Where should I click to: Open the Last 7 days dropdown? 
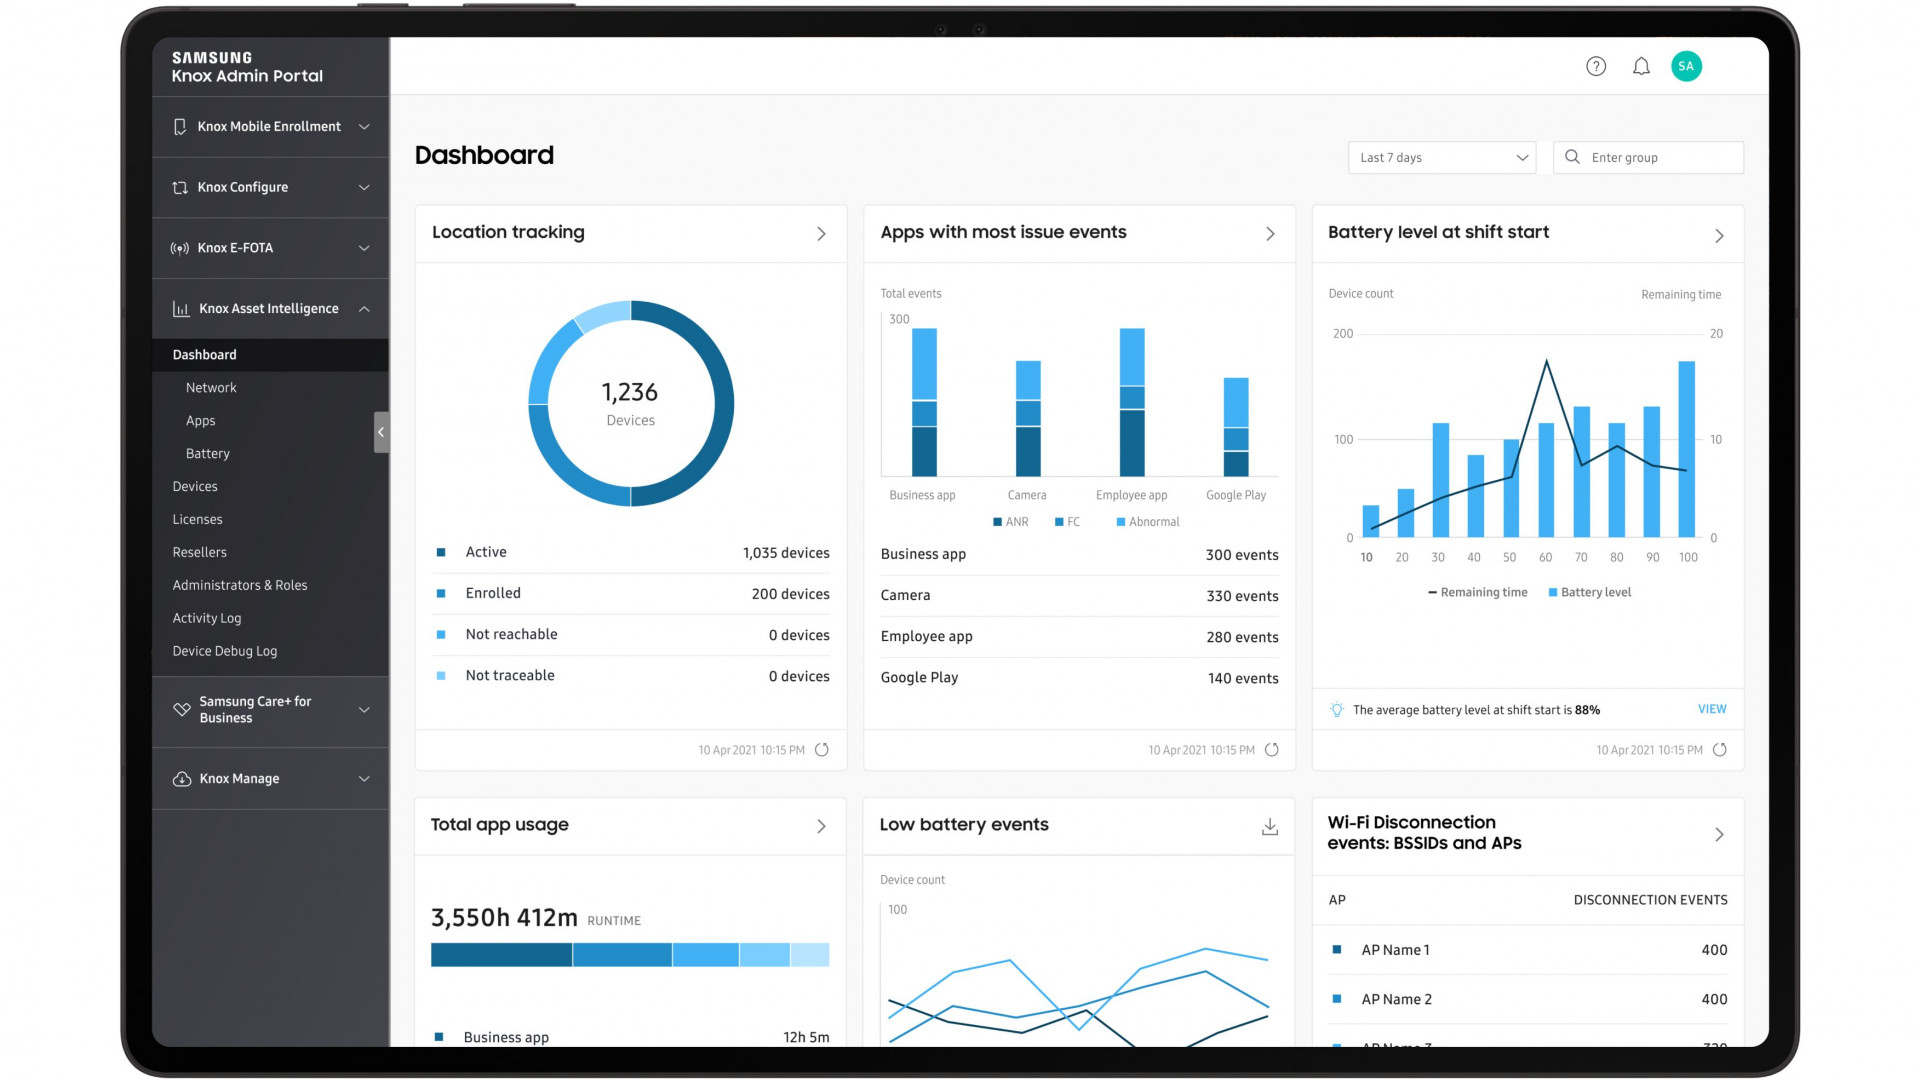1441,158
